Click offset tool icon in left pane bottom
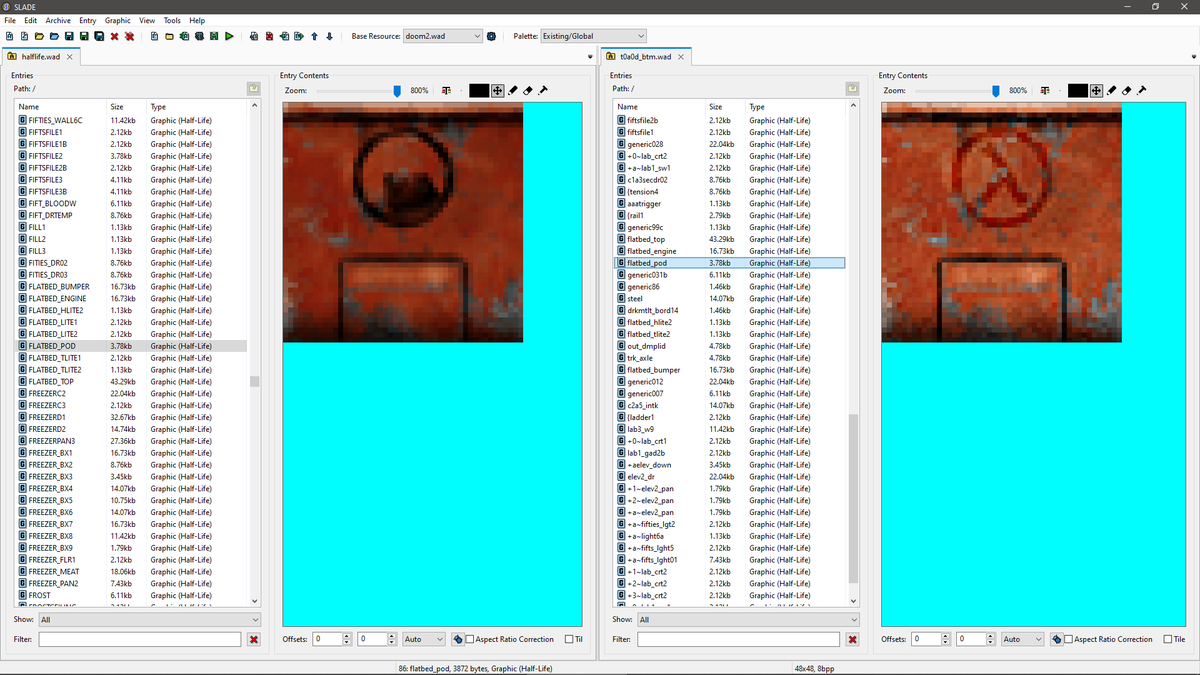 click(x=457, y=639)
